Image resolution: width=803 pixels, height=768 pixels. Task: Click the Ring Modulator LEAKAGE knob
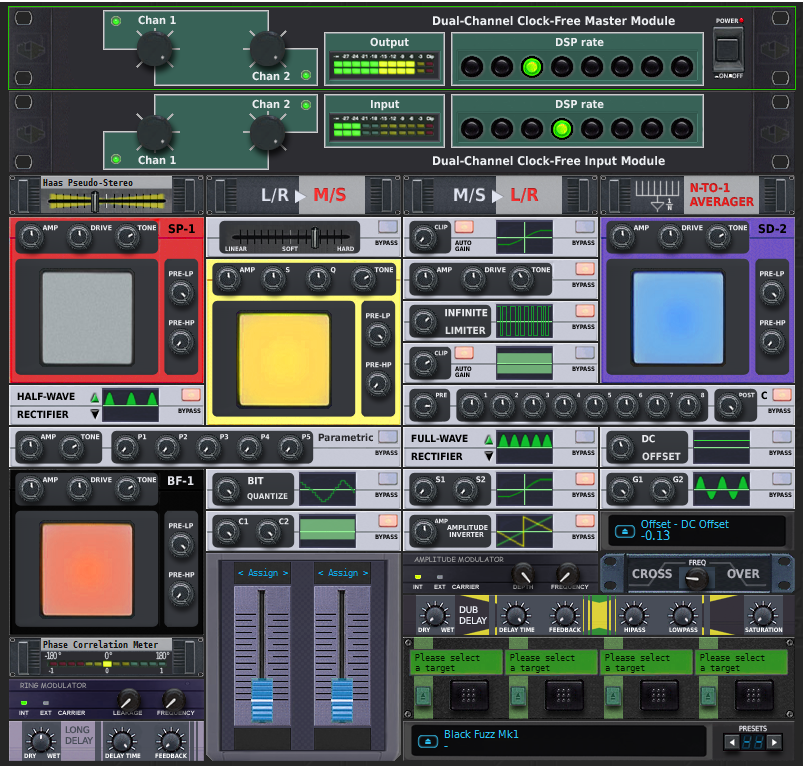(x=127, y=699)
